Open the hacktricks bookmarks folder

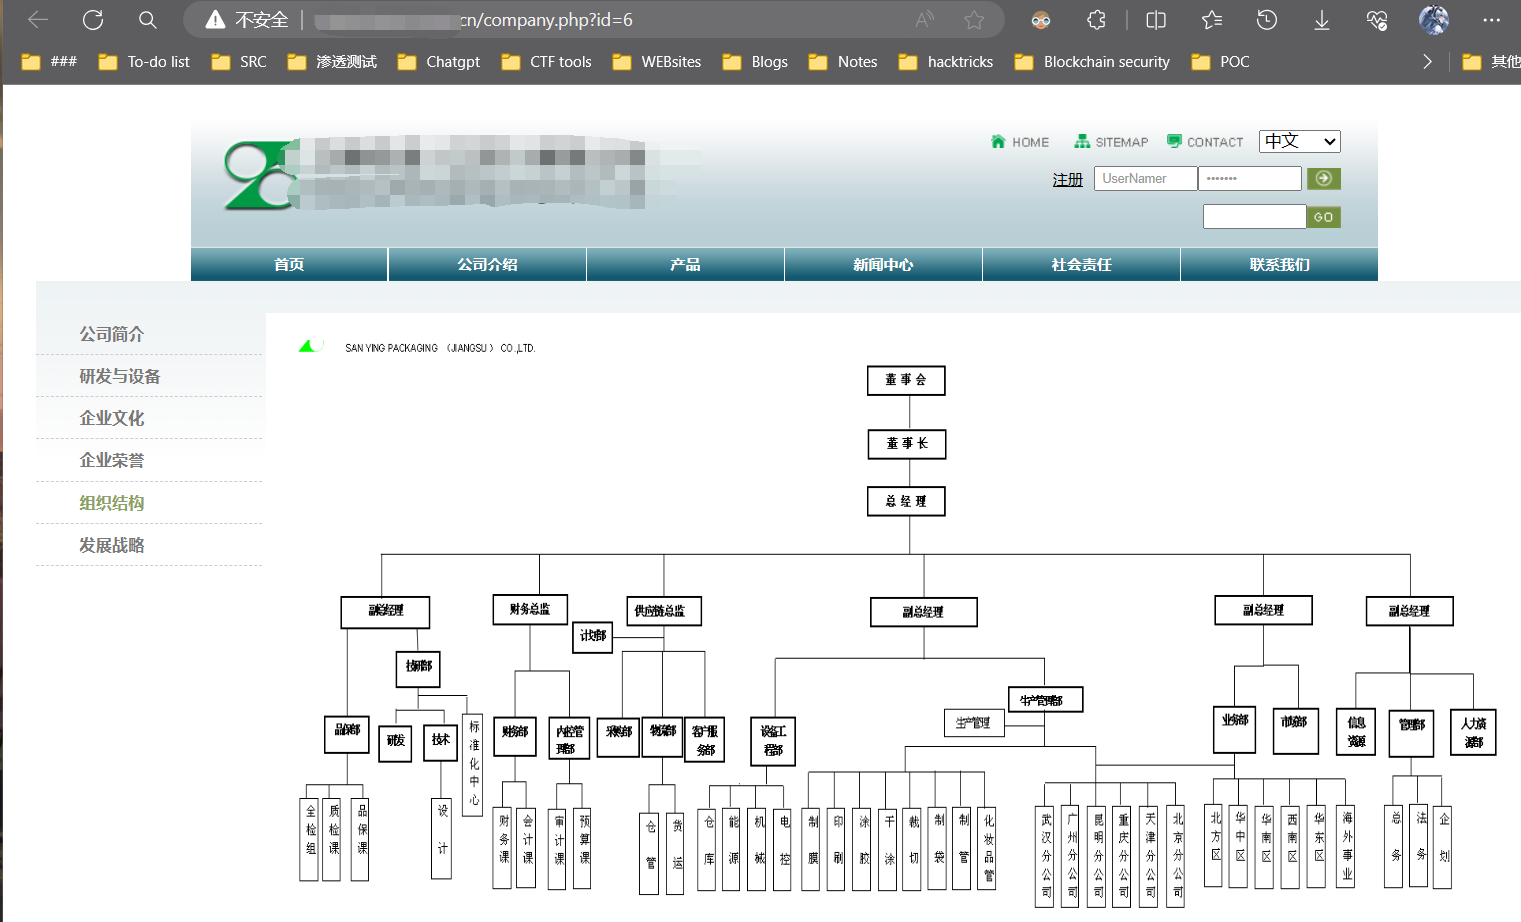point(946,62)
